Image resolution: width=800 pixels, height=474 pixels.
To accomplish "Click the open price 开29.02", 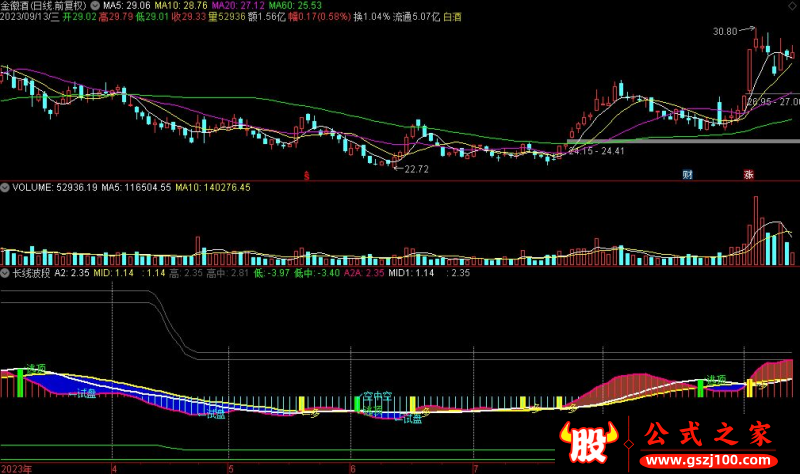I will [x=80, y=17].
